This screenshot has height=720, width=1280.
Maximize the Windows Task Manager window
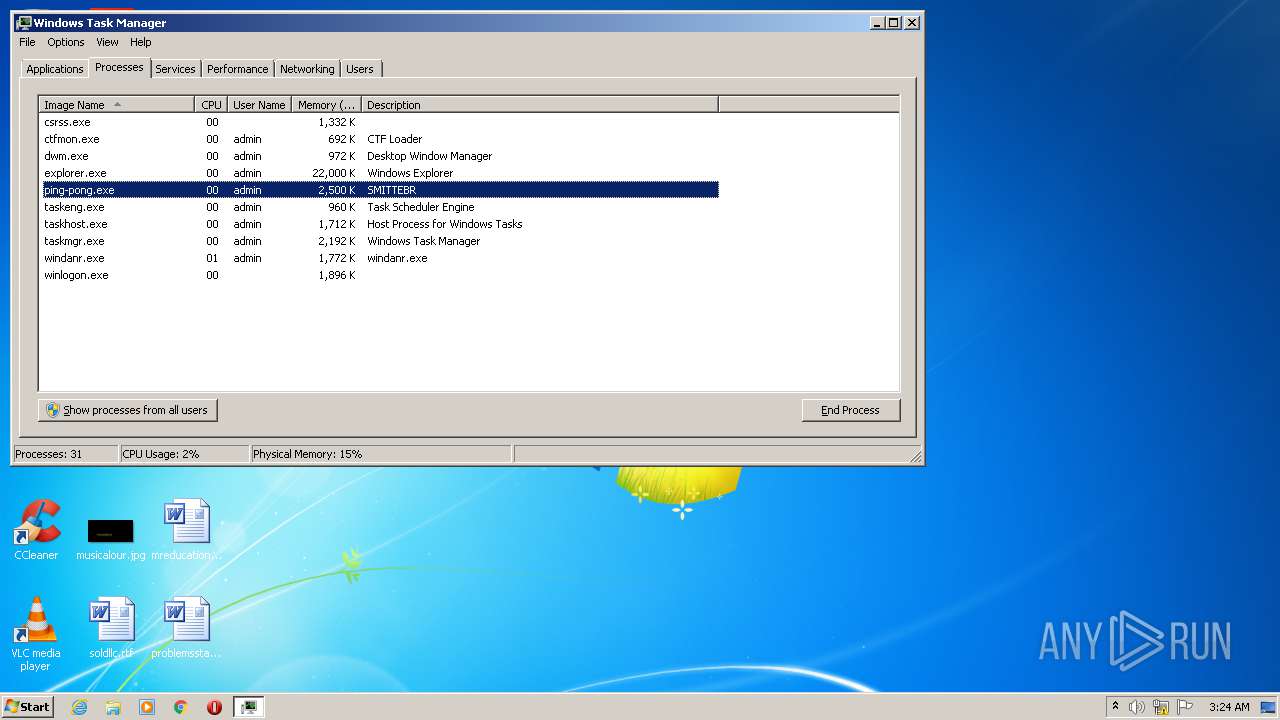pos(894,22)
